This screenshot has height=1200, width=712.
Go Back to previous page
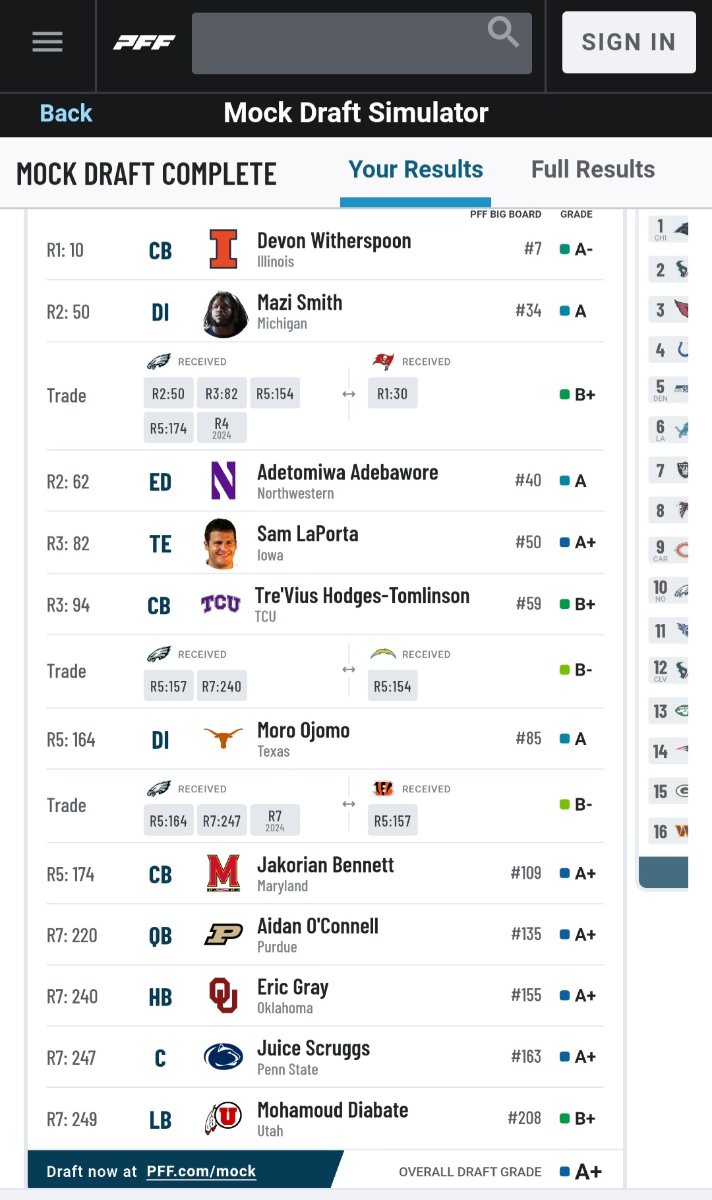66,113
